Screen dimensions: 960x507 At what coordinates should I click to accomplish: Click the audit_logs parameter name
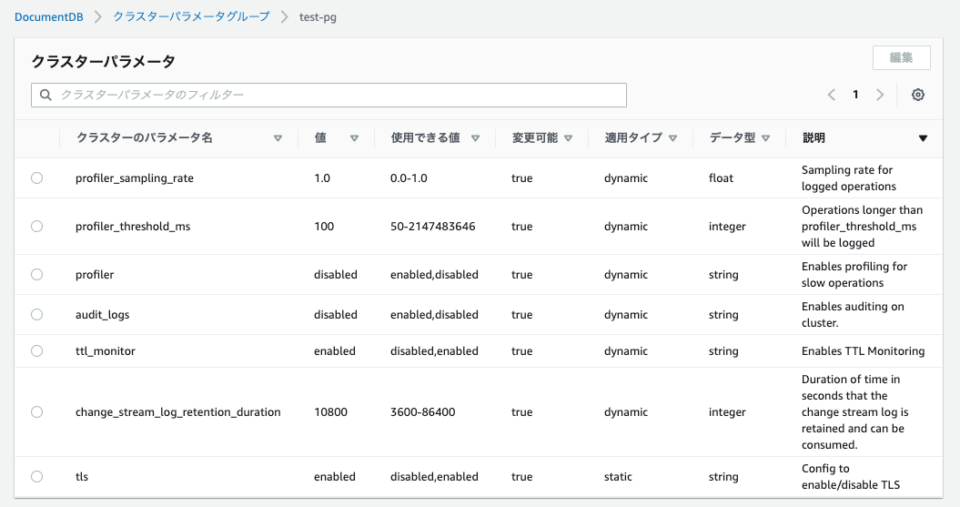point(102,315)
